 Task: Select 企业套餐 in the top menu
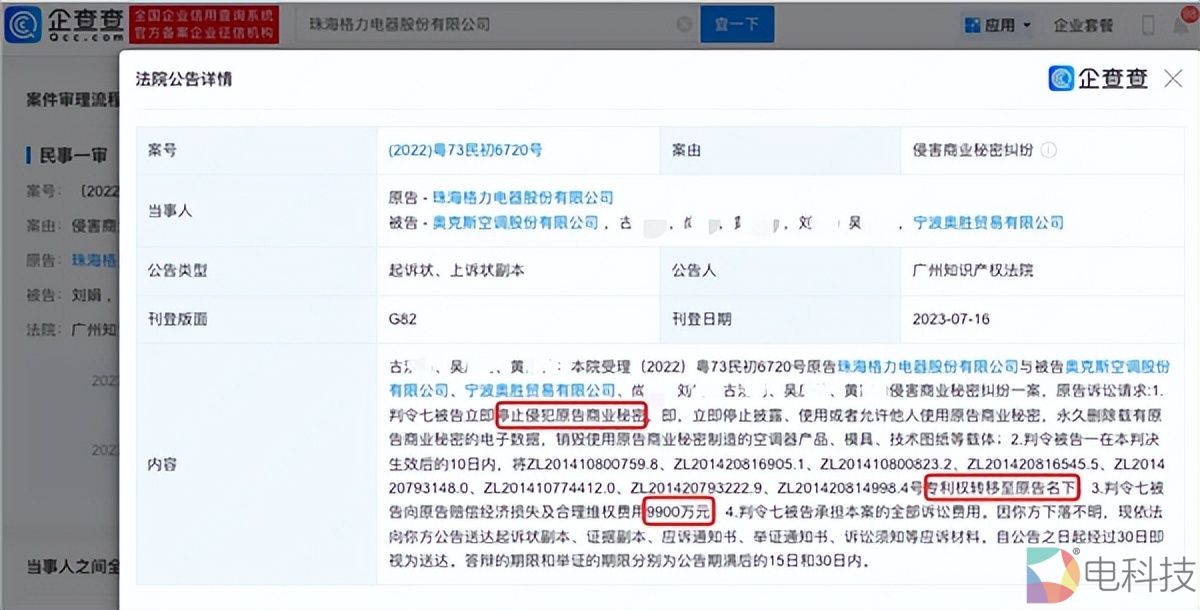point(1083,25)
